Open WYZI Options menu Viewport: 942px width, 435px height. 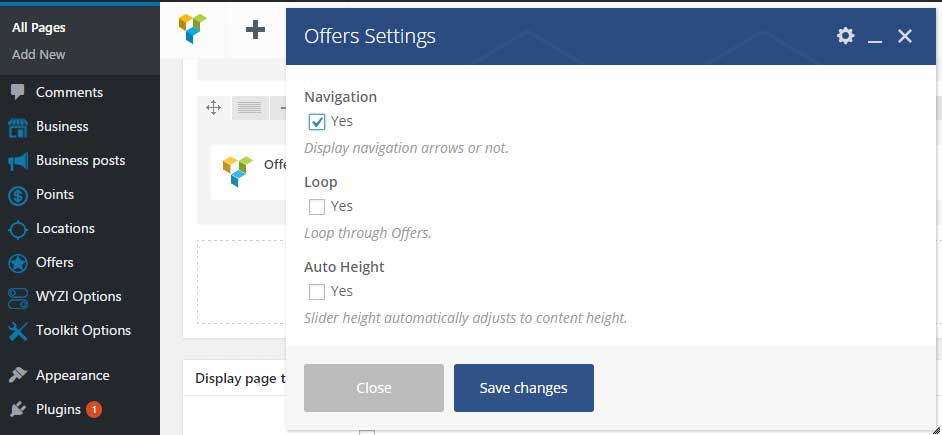click(x=80, y=297)
